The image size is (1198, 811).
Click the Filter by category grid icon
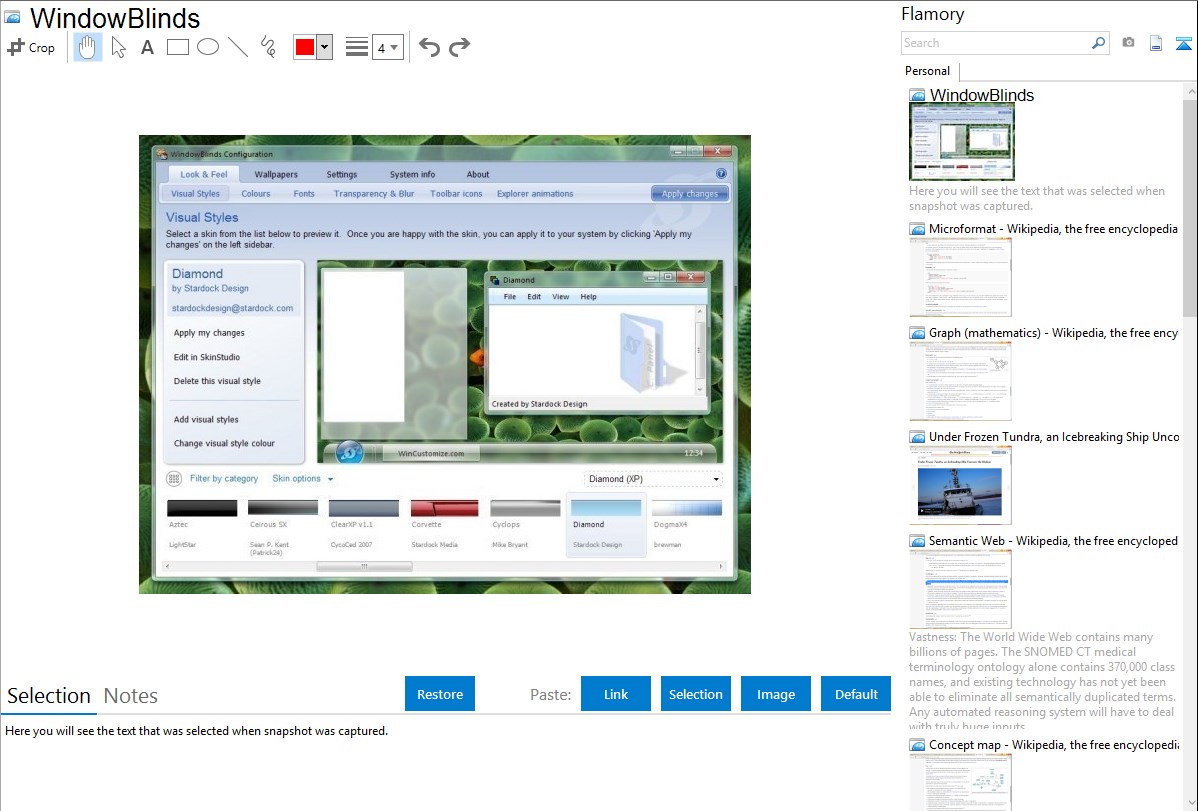[173, 478]
